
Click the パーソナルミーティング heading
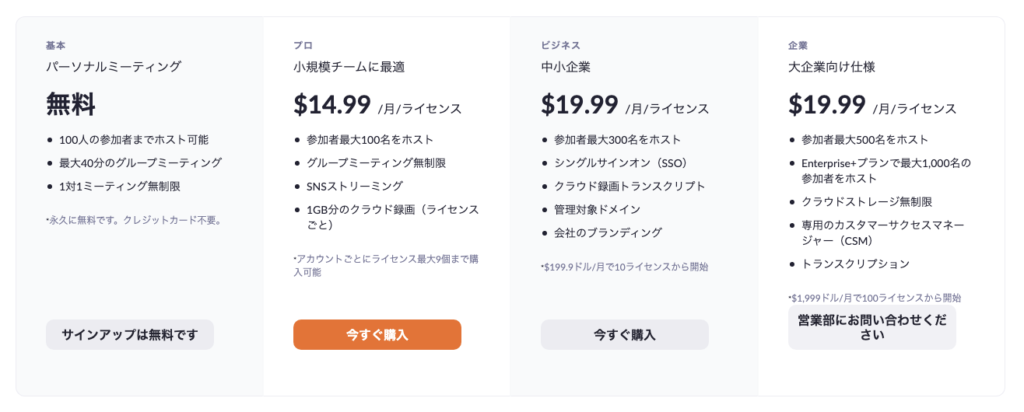(x=114, y=67)
